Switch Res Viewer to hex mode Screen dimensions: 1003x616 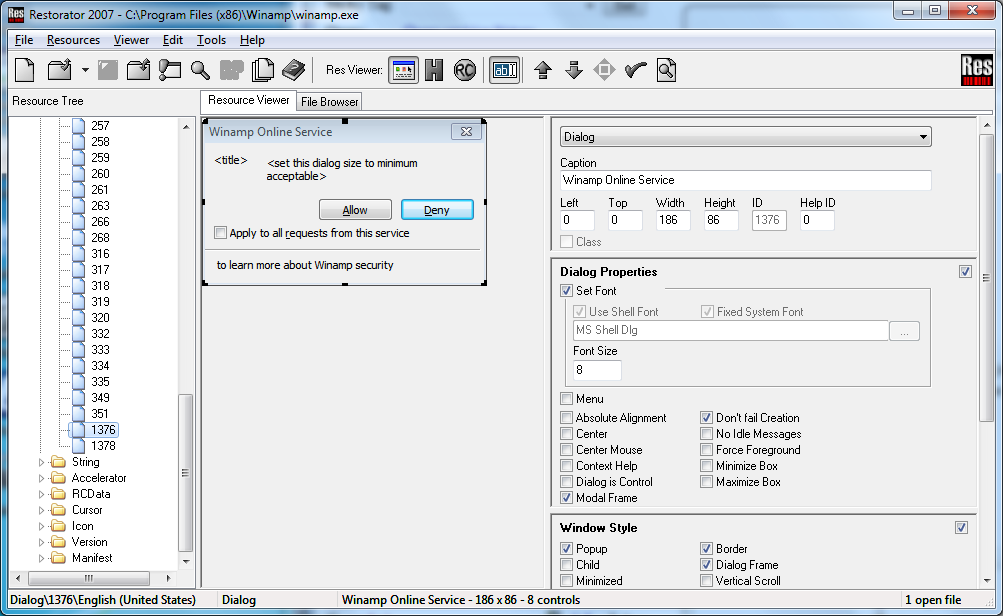click(x=434, y=70)
